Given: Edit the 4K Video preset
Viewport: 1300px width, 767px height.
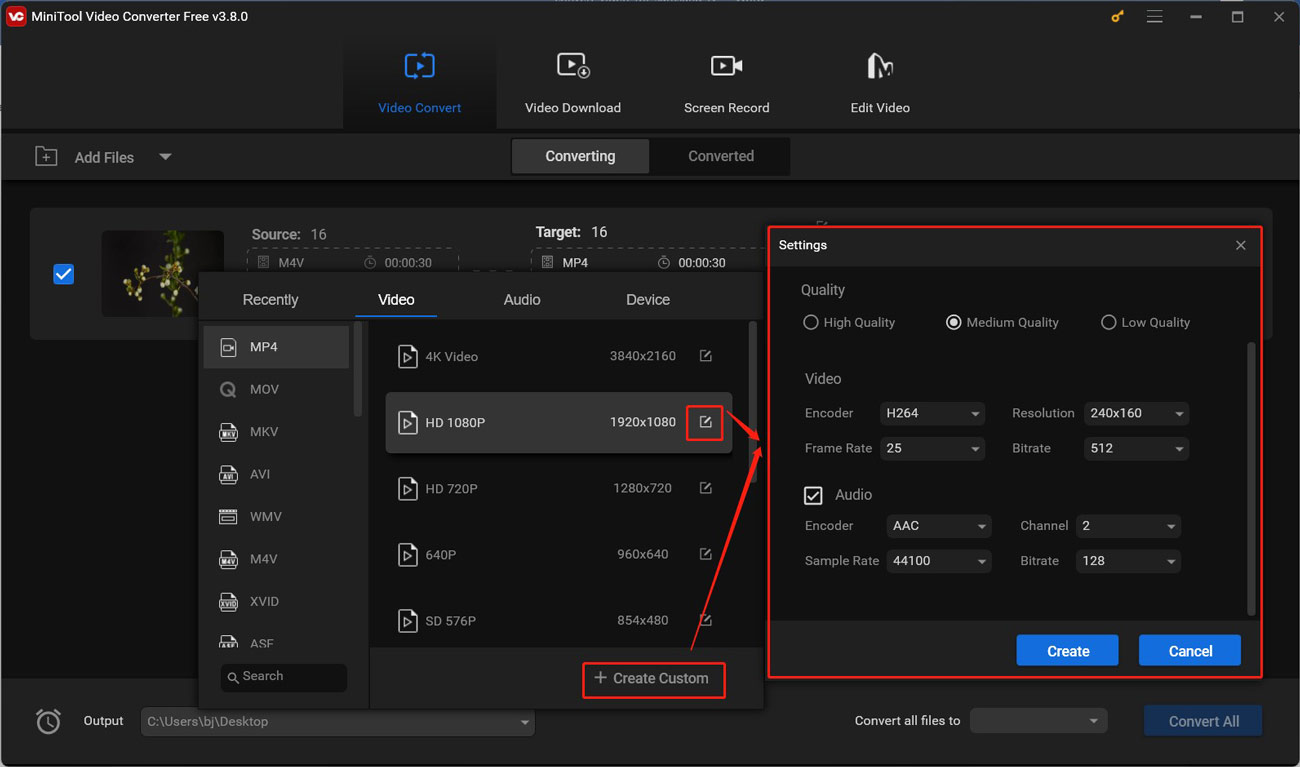Looking at the screenshot, I should click(705, 356).
